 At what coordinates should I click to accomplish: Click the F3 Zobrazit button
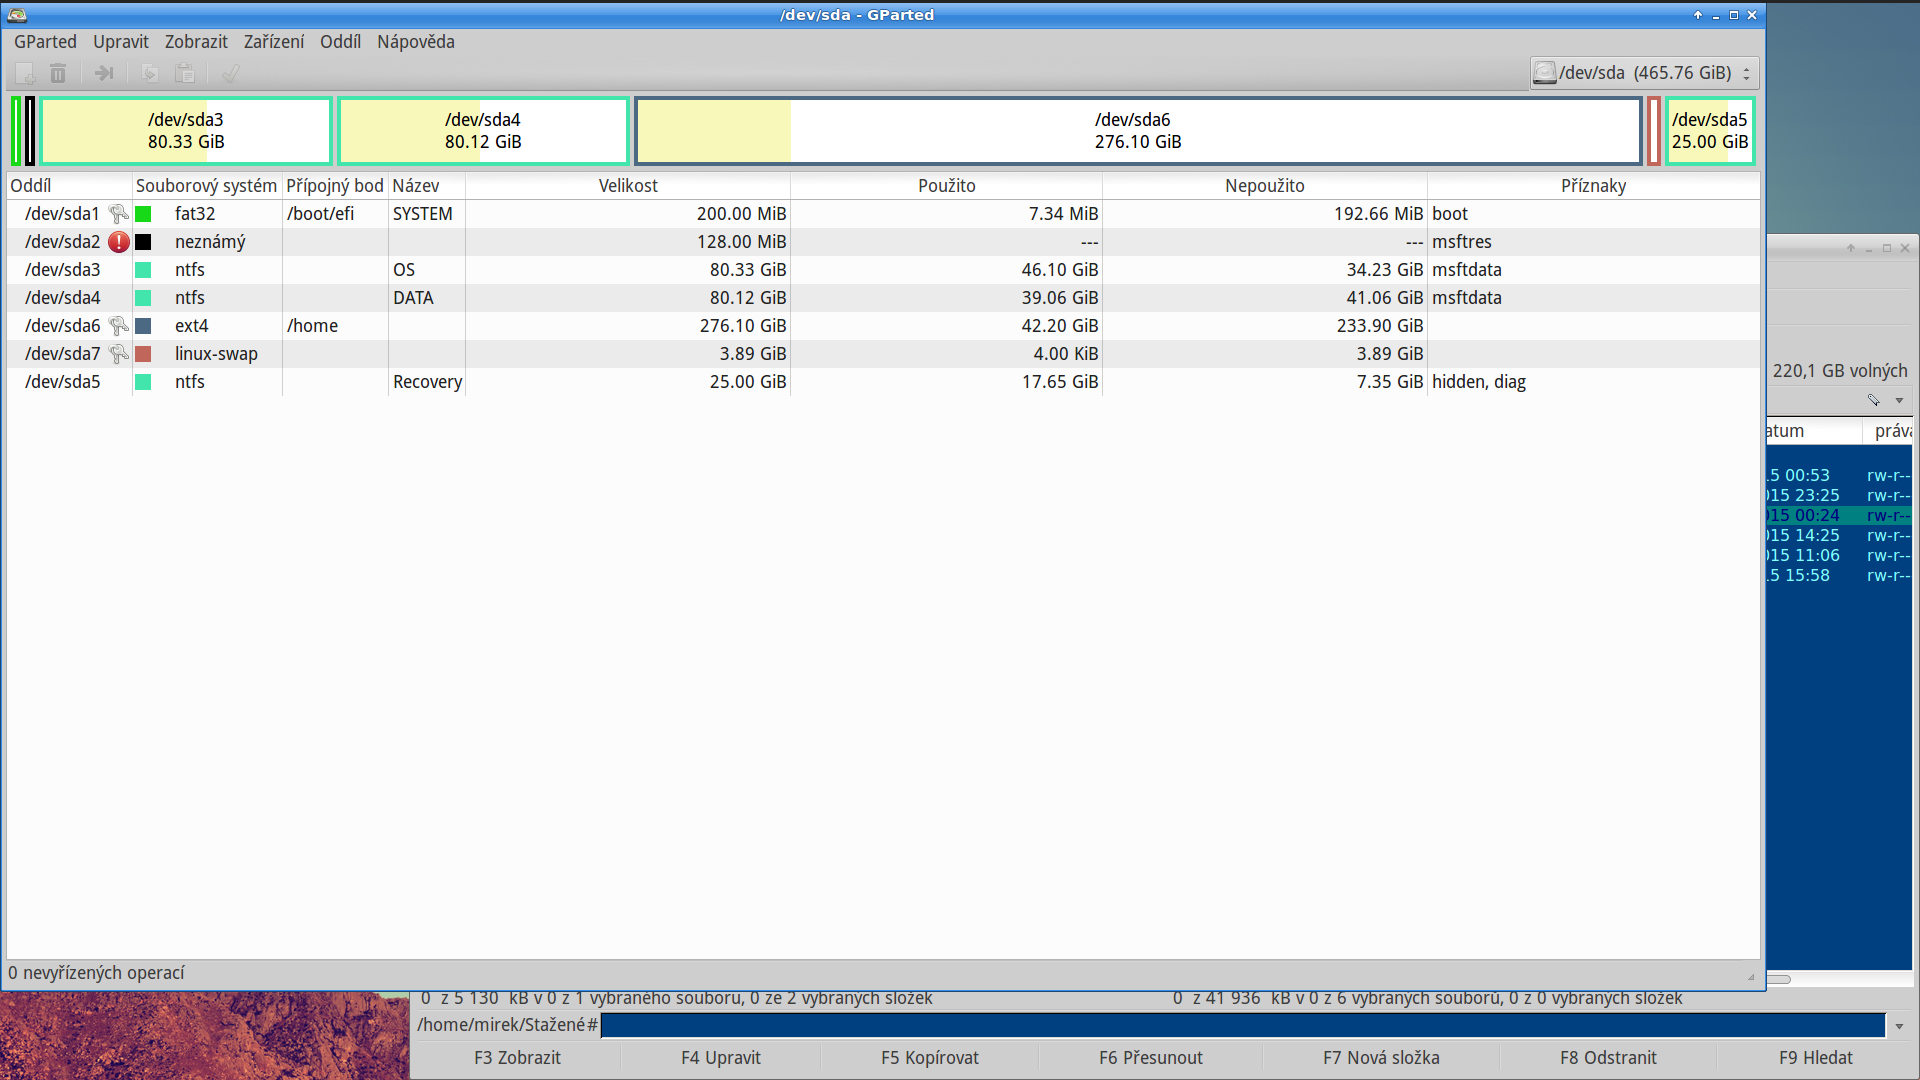[517, 1058]
